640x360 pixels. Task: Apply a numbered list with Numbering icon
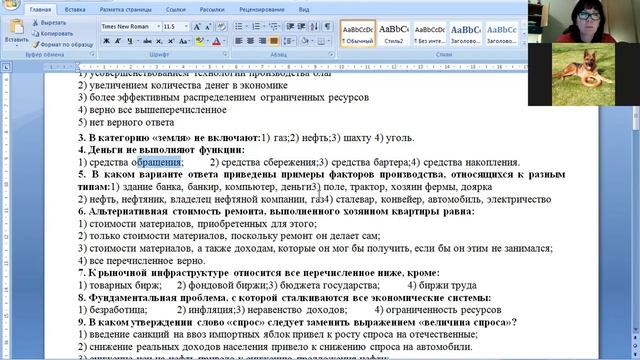[x=256, y=27]
